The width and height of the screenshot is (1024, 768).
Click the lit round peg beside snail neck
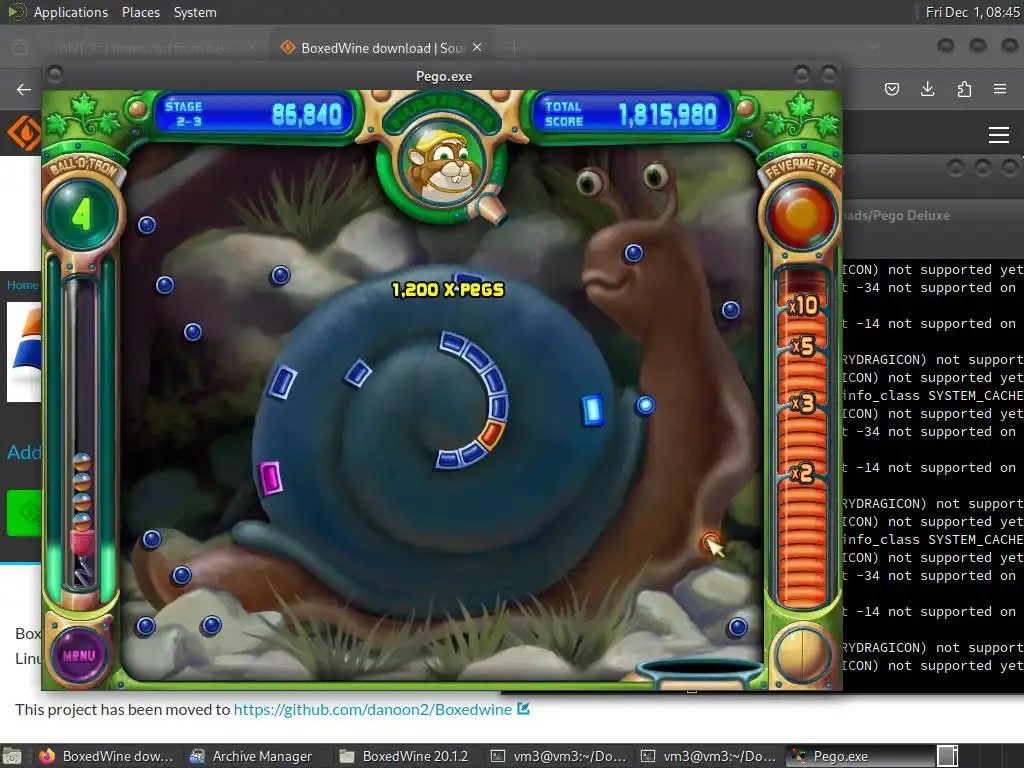tap(645, 405)
